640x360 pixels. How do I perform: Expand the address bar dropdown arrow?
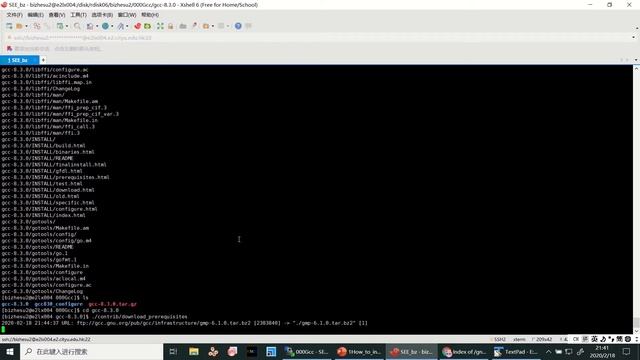coord(633,38)
